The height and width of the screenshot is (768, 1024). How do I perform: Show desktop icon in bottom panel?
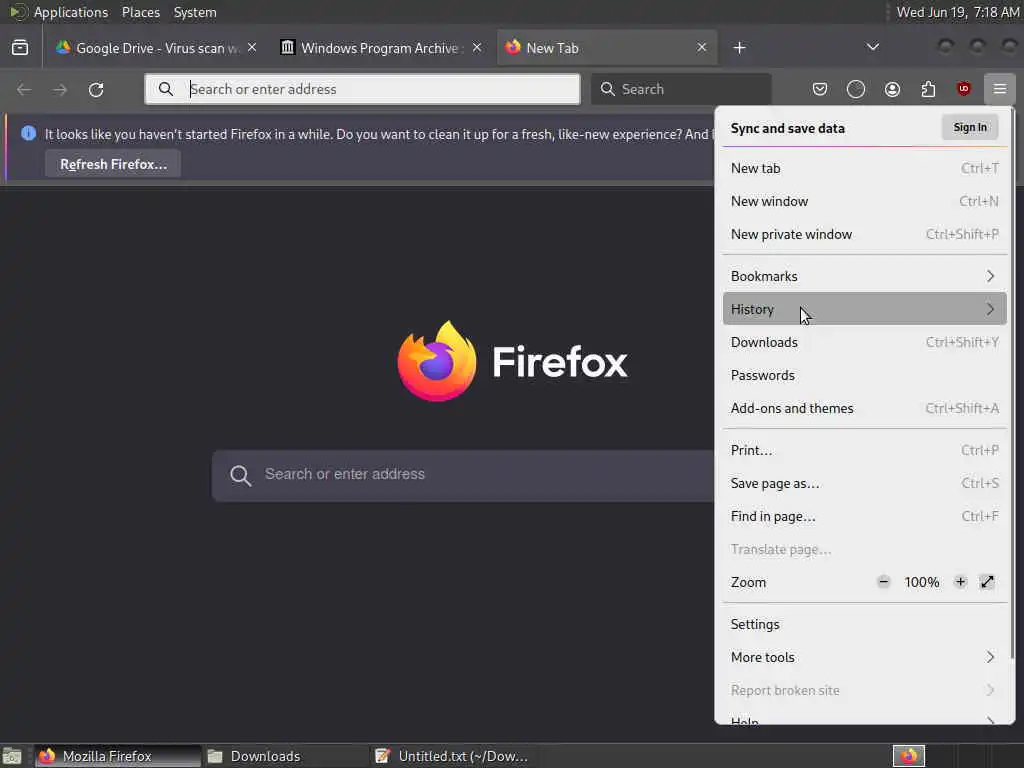(x=12, y=756)
